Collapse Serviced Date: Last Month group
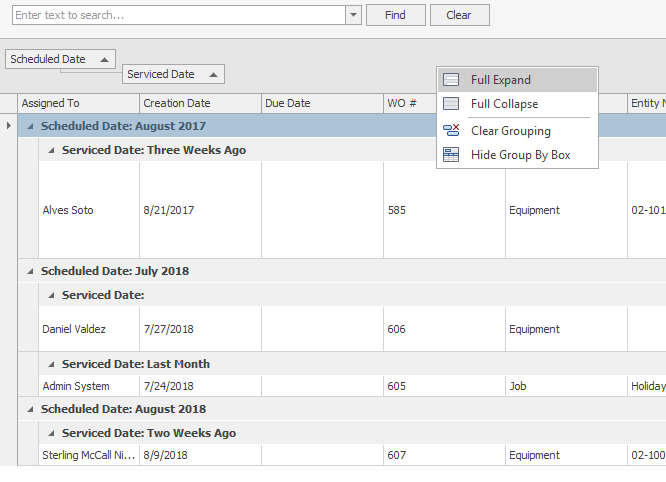The height and width of the screenshot is (482, 666). point(51,364)
